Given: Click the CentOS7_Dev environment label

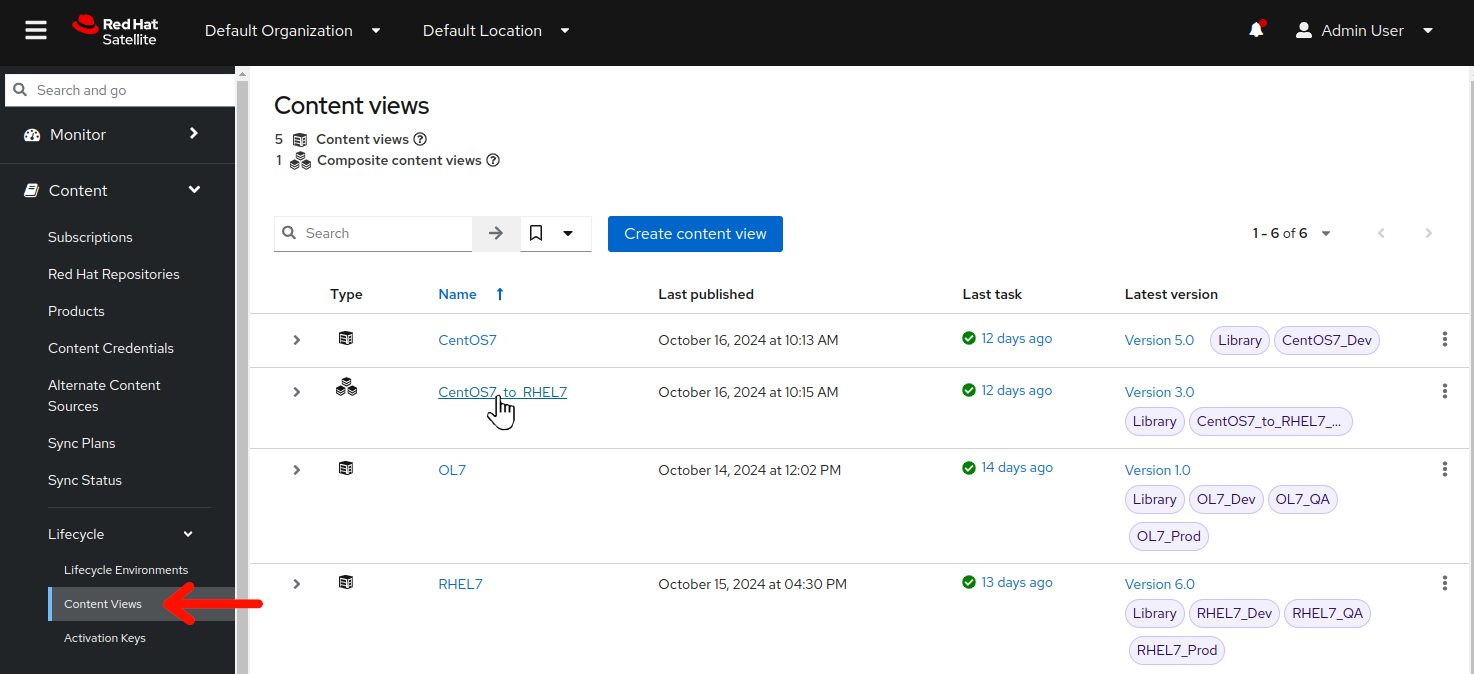Looking at the screenshot, I should tap(1326, 340).
